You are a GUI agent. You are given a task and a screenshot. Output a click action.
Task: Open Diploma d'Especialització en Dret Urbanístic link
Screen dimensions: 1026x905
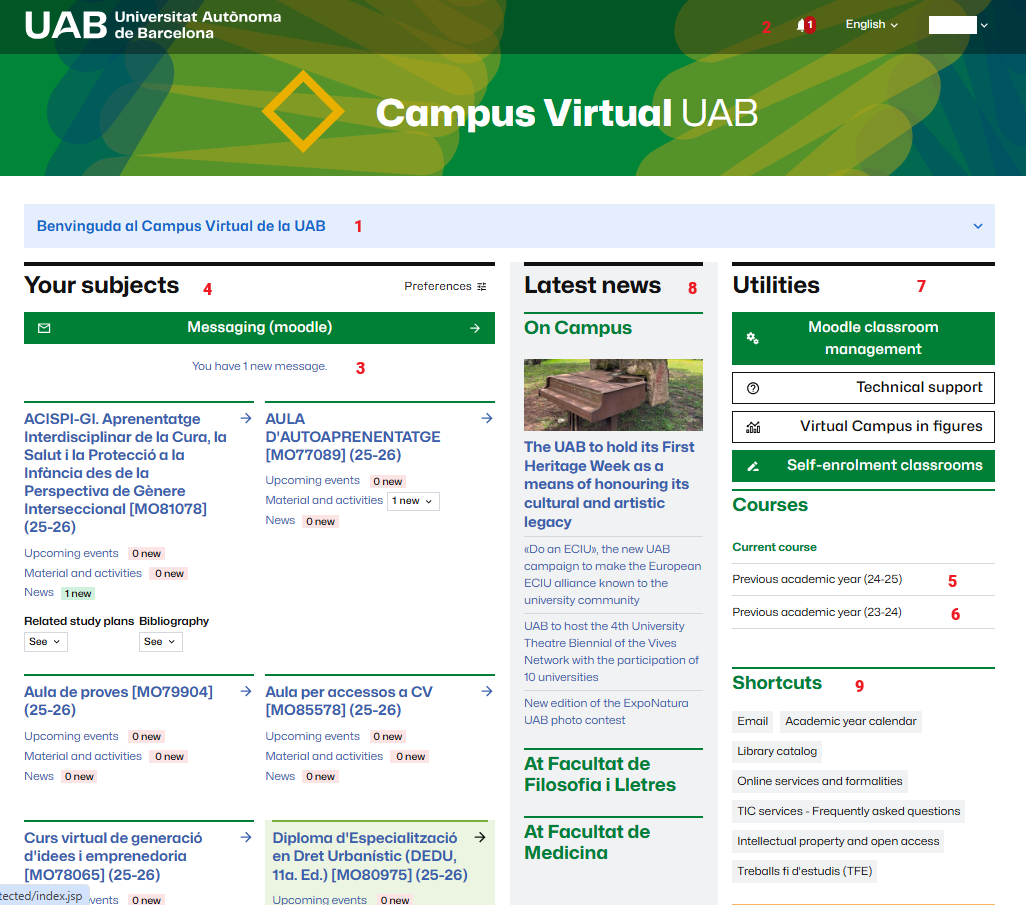[x=370, y=856]
